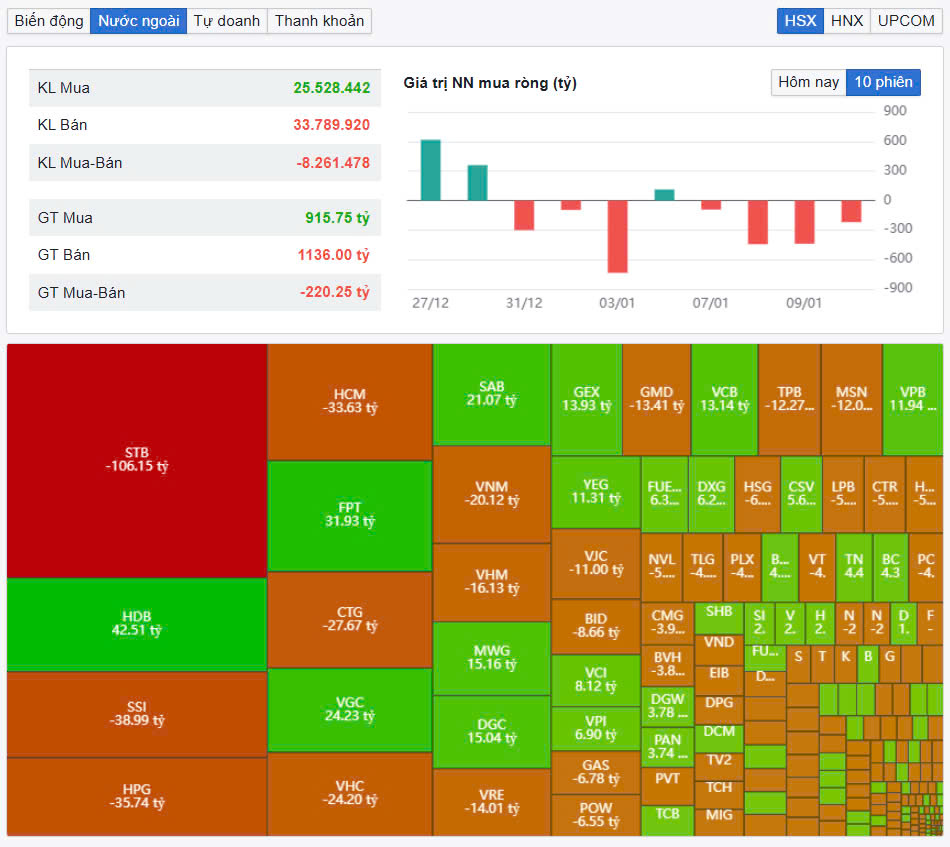Click the largest red bar at 03/01

[x=617, y=236]
